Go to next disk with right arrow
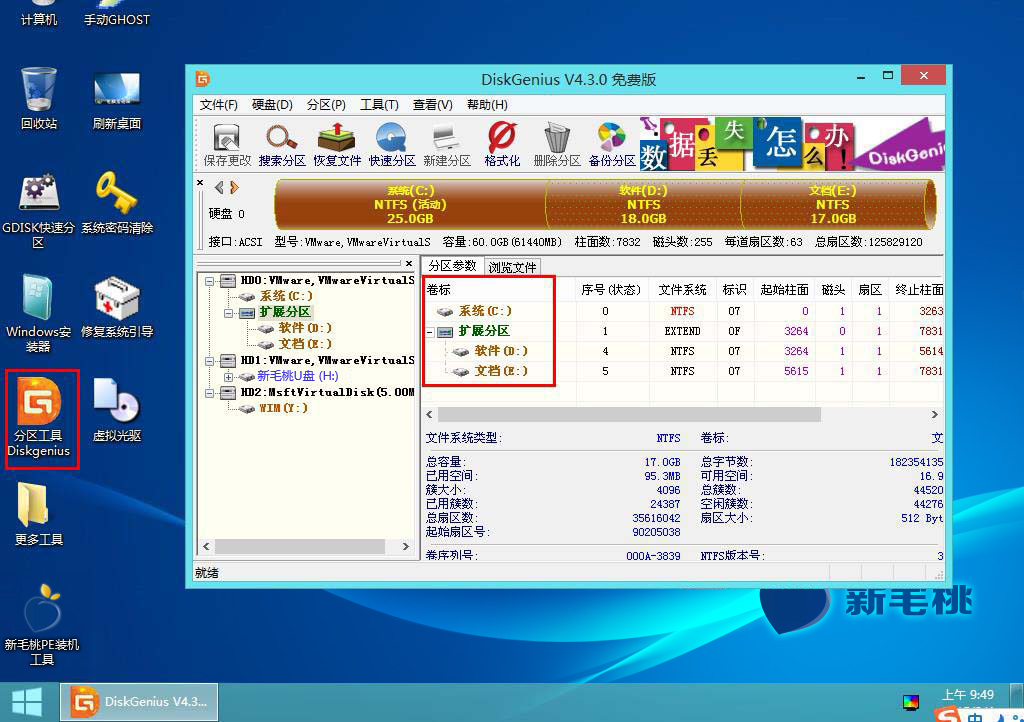Viewport: 1024px width, 722px height. coord(234,188)
